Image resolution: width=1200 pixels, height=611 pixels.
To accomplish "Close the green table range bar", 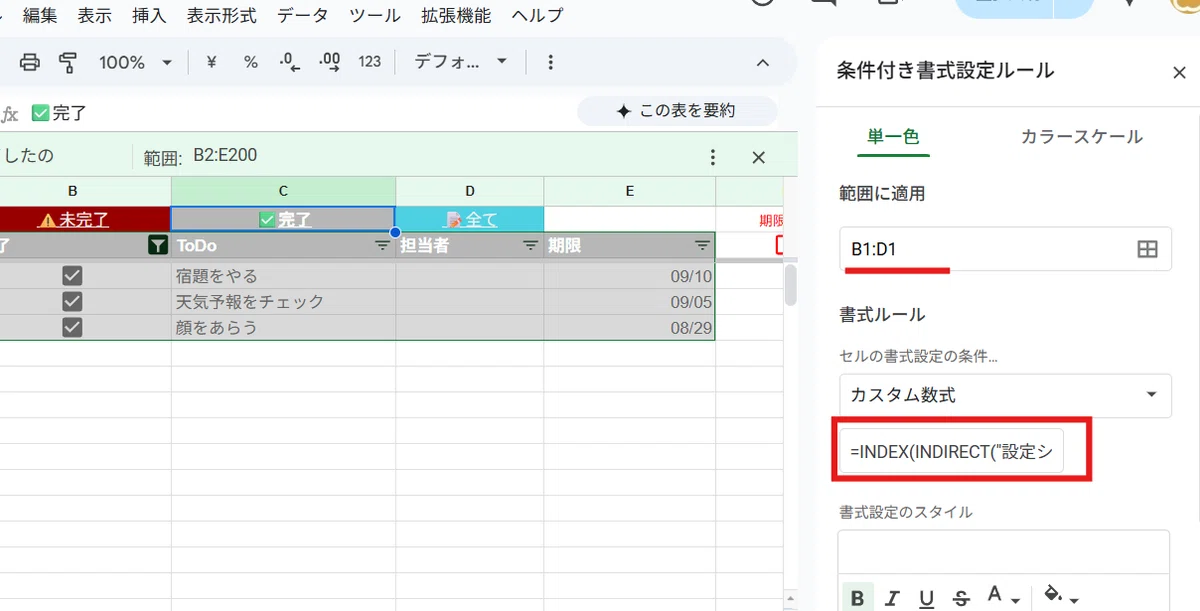I will (758, 157).
